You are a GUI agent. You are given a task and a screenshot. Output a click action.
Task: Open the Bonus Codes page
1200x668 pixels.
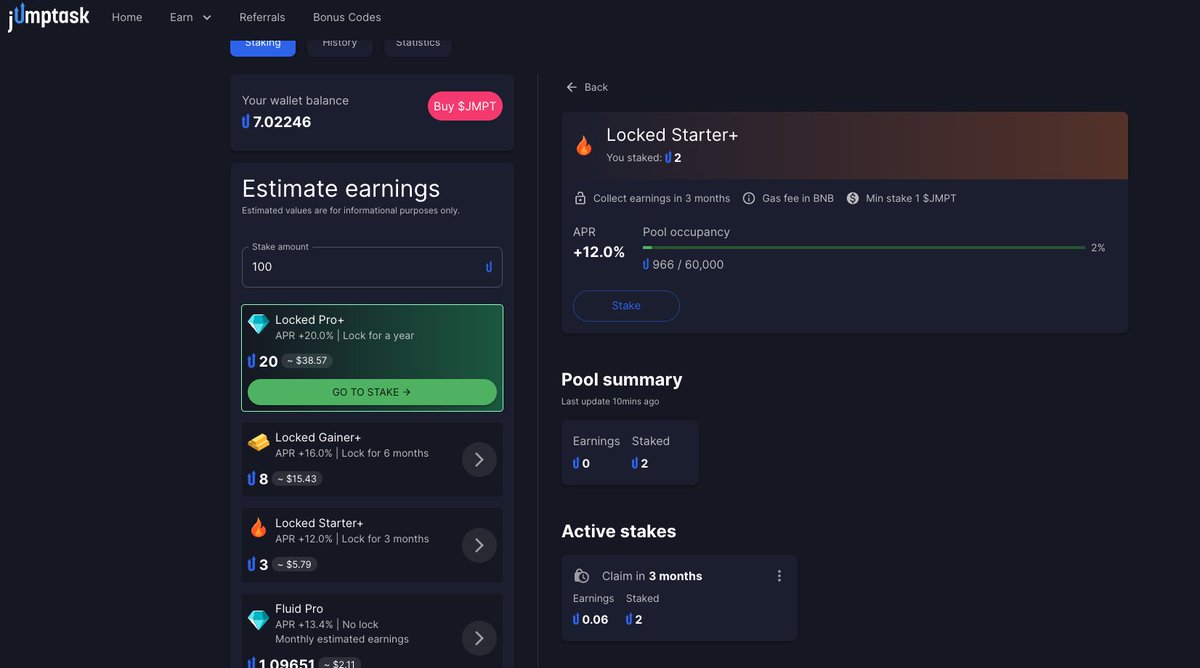click(x=347, y=17)
